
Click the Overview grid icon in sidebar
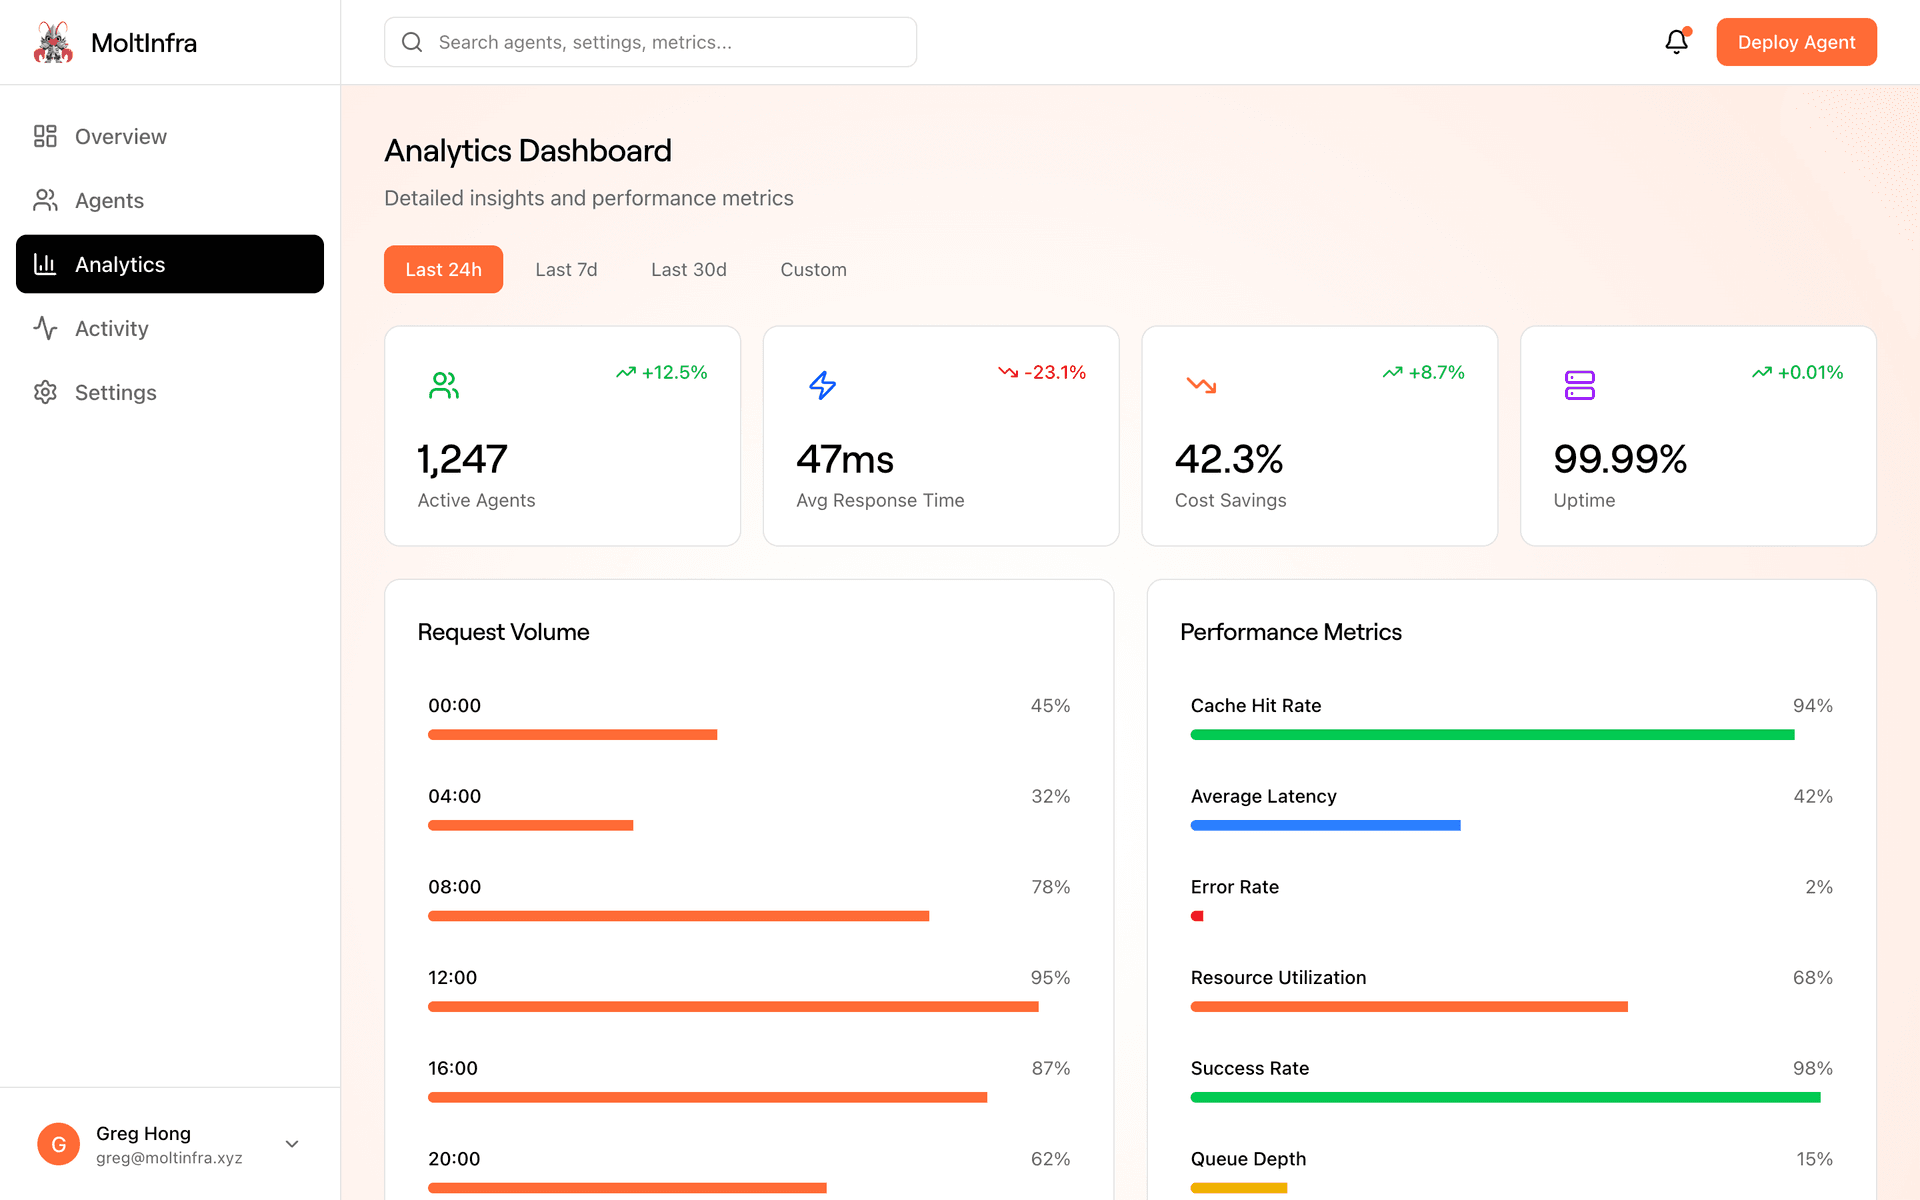click(x=45, y=136)
